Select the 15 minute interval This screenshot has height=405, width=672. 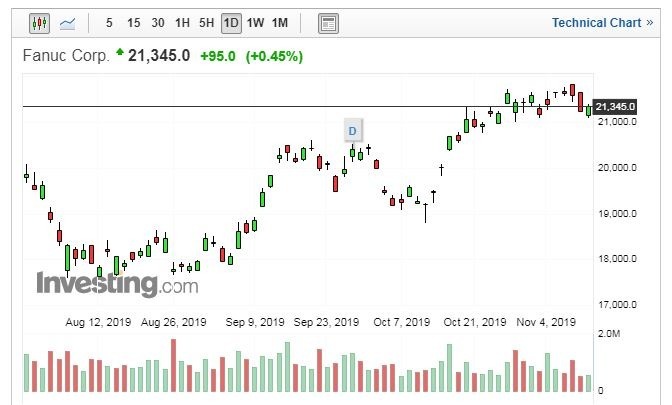coord(134,23)
